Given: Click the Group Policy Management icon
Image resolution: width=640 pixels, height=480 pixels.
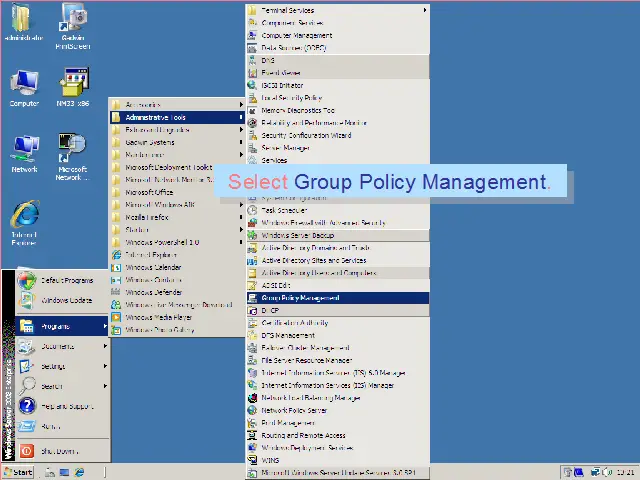Looking at the screenshot, I should coord(253,298).
